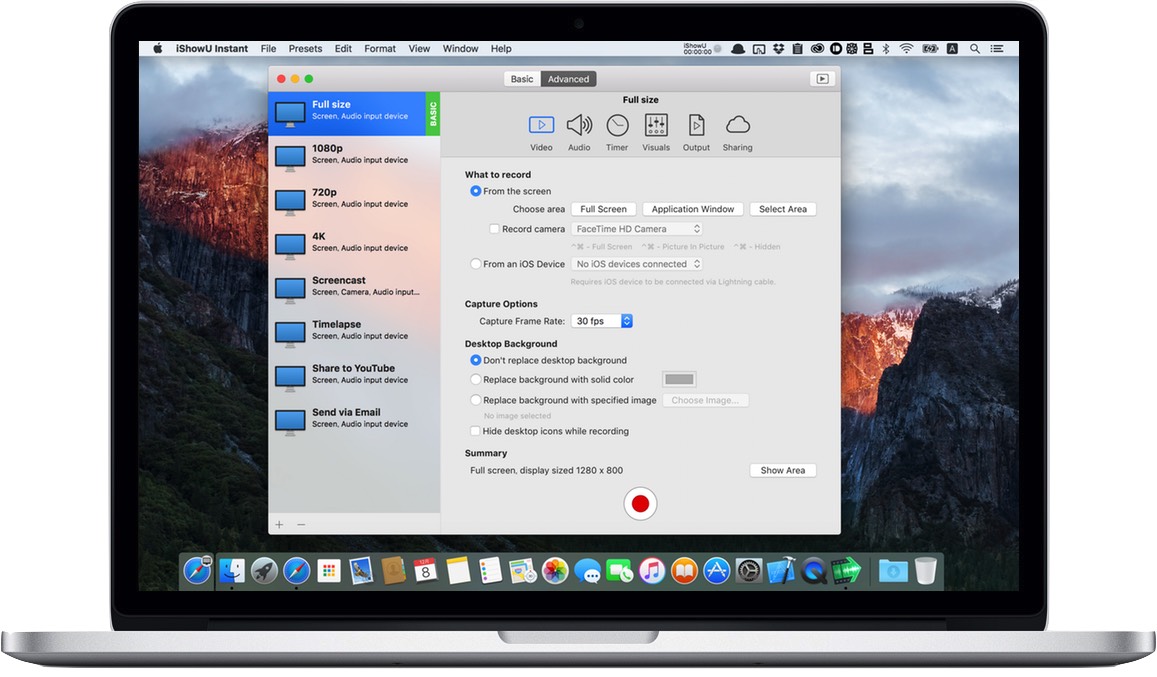Launch iTunes from the Dock
This screenshot has width=1157, height=677.
[652, 571]
